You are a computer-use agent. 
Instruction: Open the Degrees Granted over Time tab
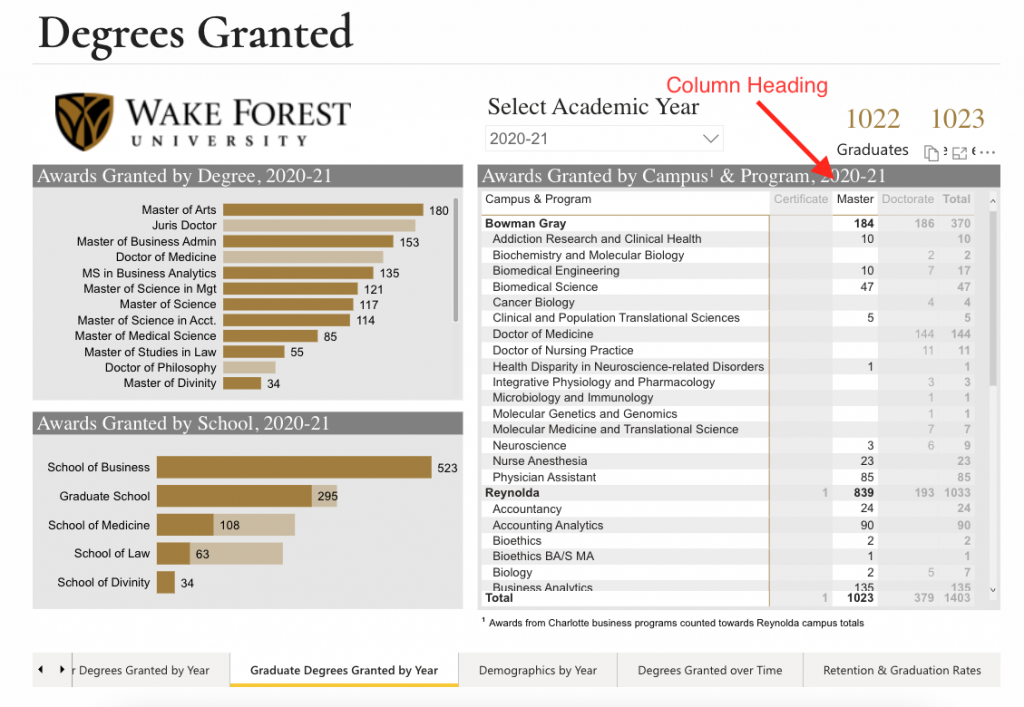click(x=710, y=670)
